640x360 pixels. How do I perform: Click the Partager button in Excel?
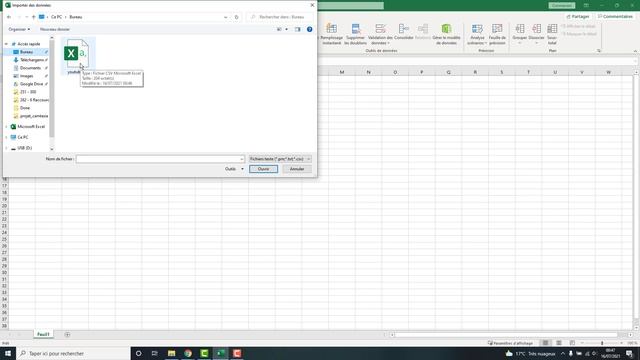click(x=578, y=17)
